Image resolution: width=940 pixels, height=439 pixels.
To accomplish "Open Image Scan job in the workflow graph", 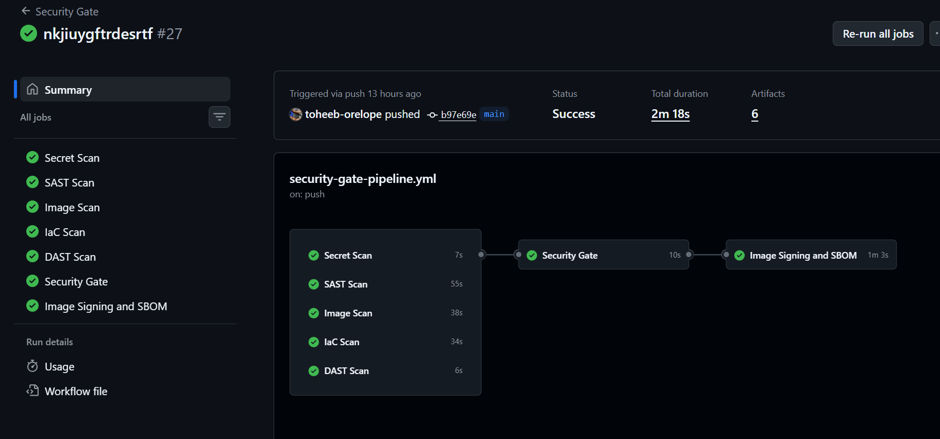I will 385,313.
